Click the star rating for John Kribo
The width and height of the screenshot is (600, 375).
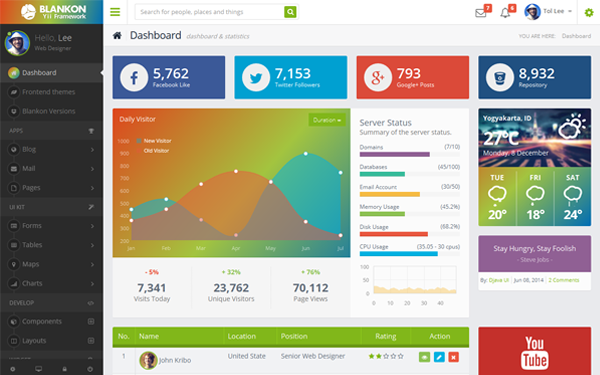click(x=386, y=356)
